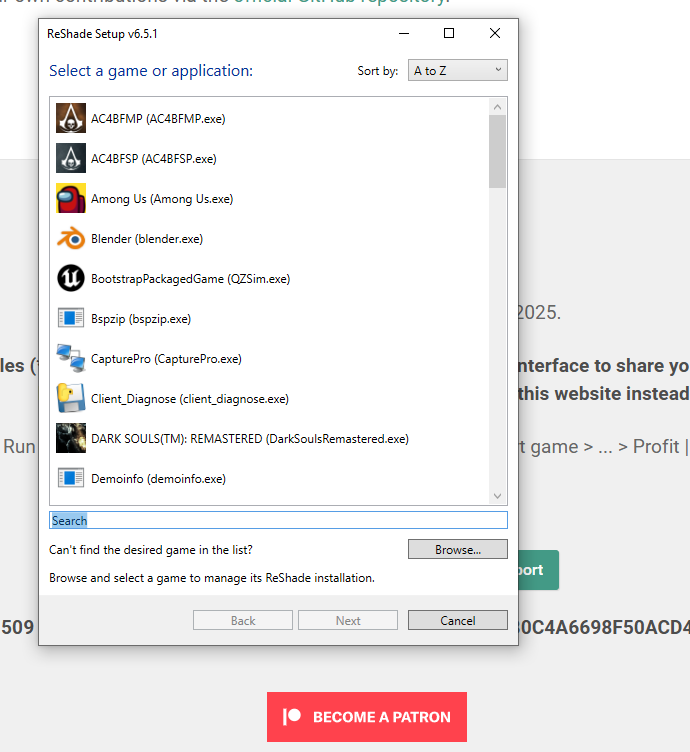The width and height of the screenshot is (690, 752).
Task: Click the Dark Souls Remastered icon
Action: [x=71, y=438]
